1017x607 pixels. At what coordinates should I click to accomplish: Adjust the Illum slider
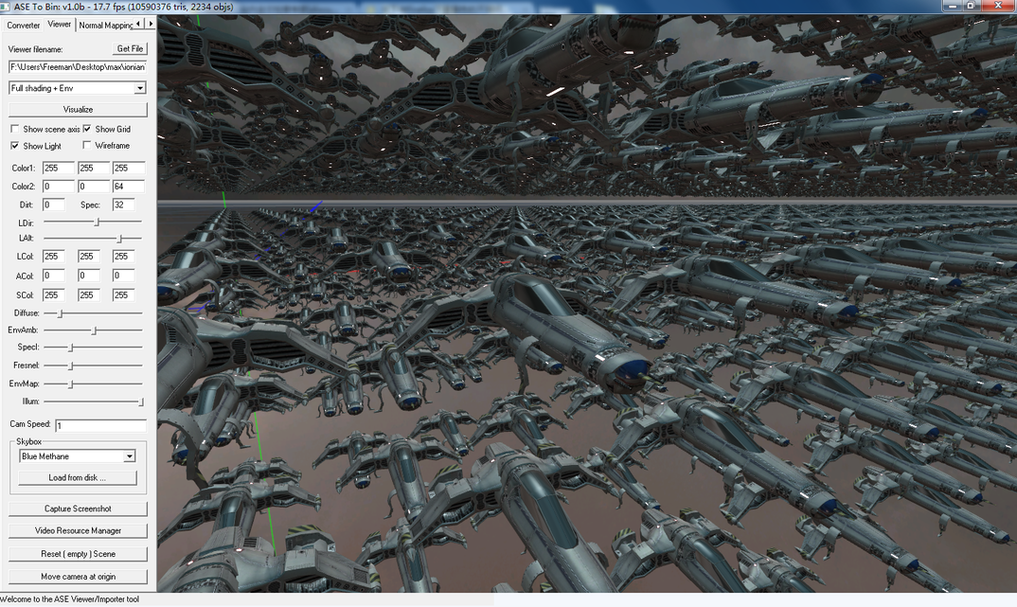click(x=141, y=402)
